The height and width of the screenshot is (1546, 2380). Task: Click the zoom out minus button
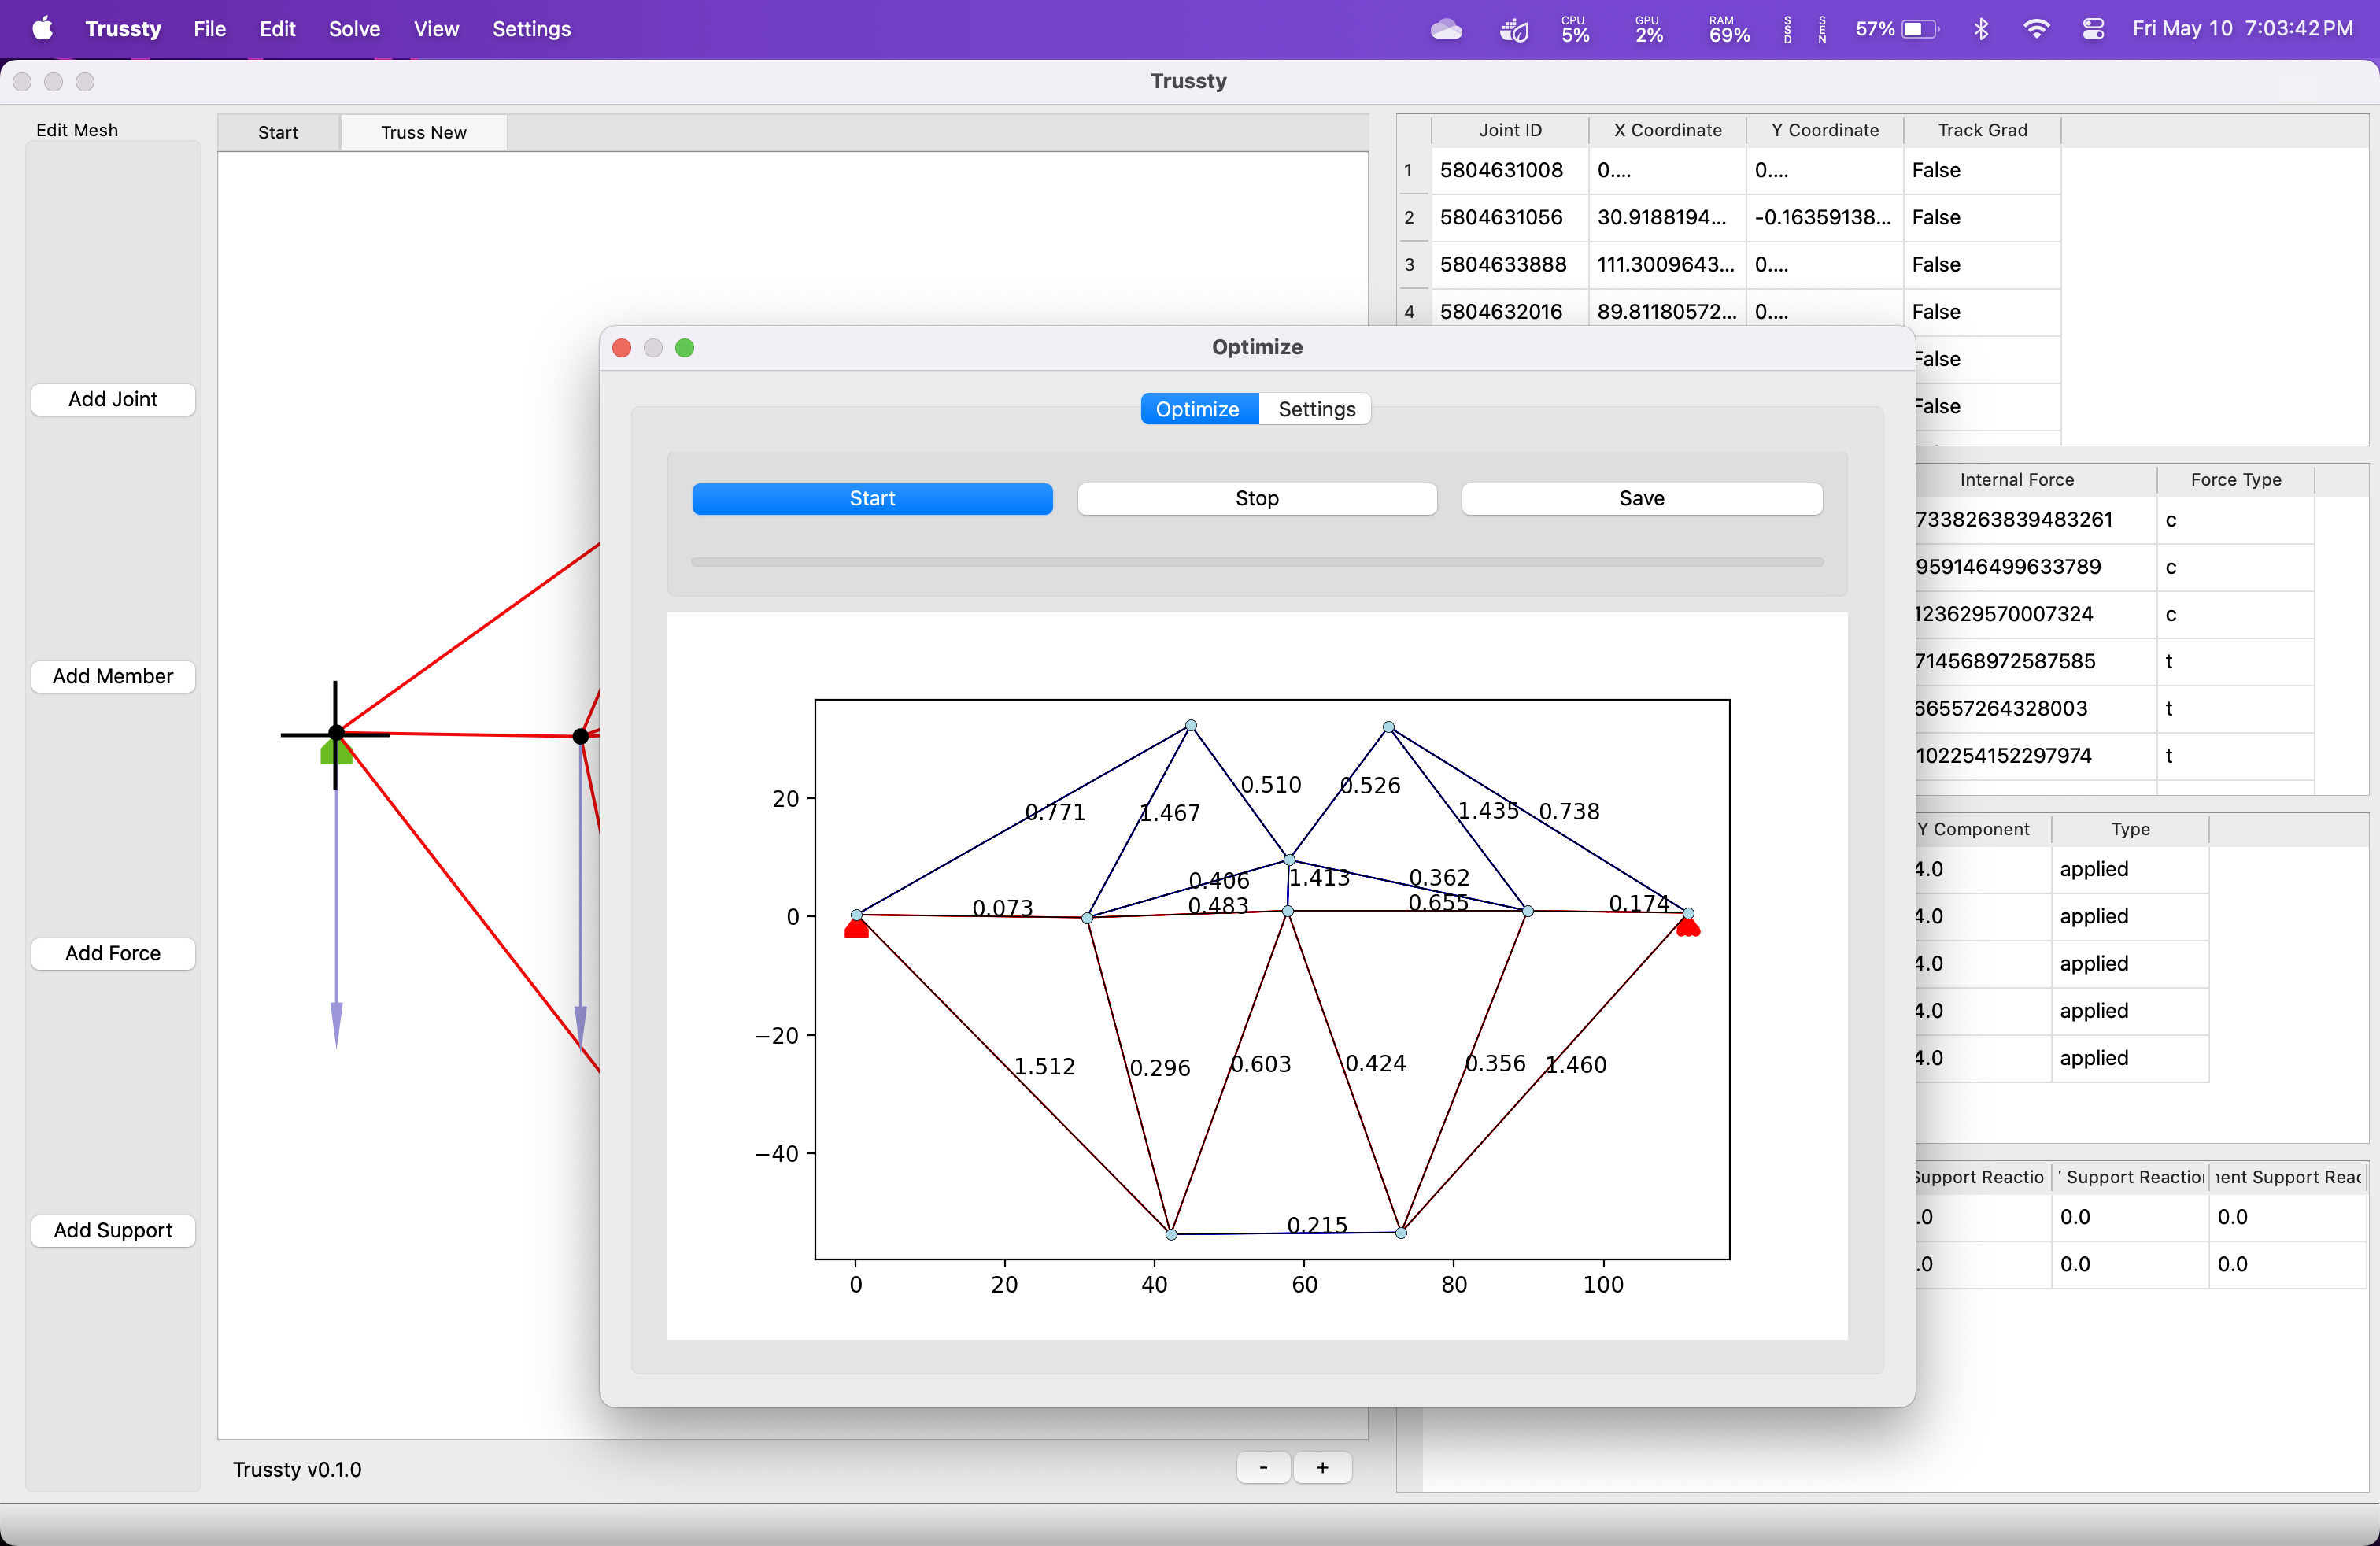point(1264,1467)
